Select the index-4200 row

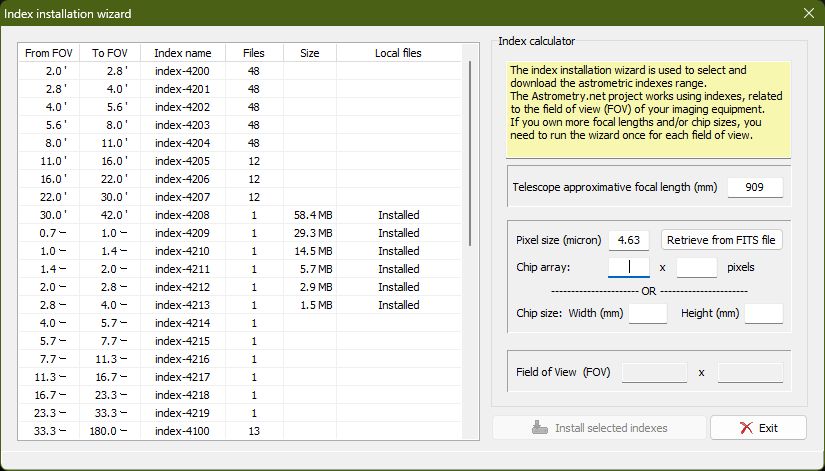[183, 71]
